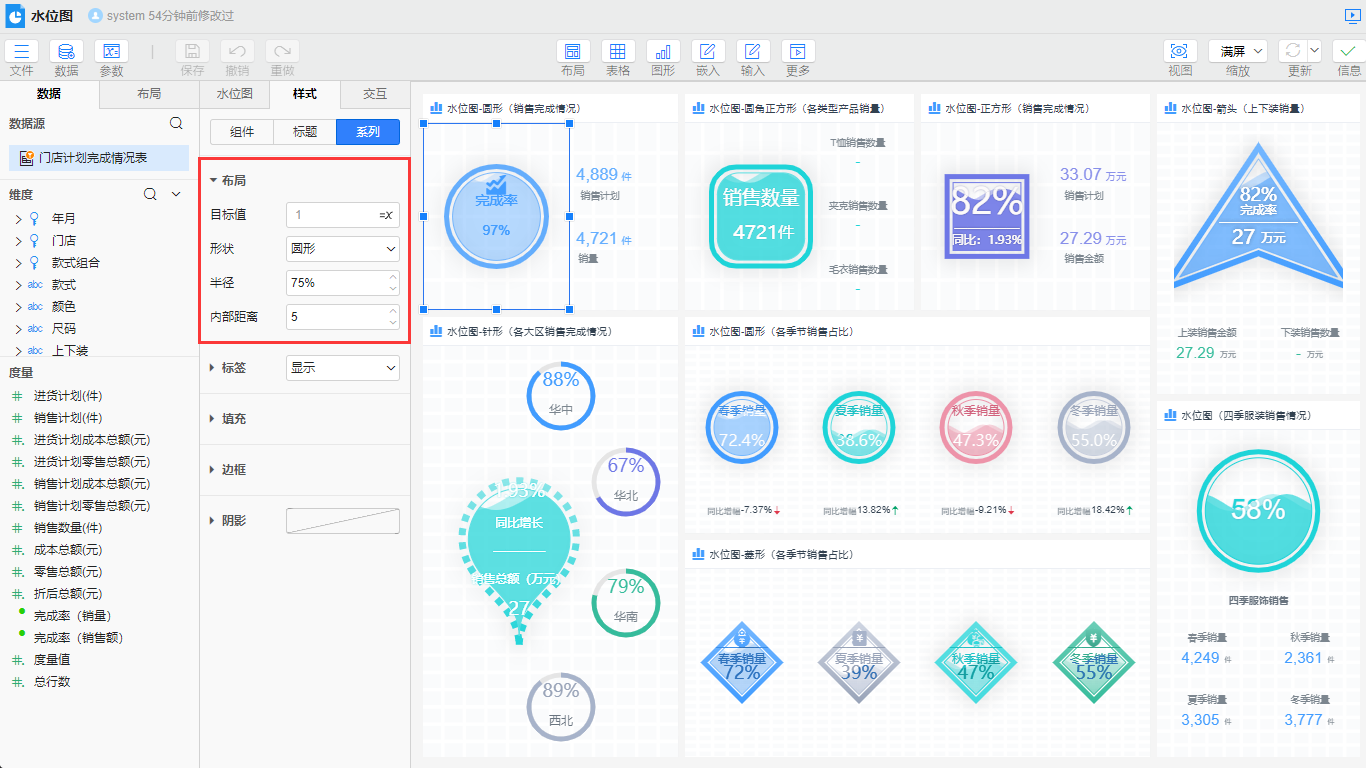Viewport: 1366px width, 768px height.
Task: Open the 文件 menu icon
Action: (22, 52)
